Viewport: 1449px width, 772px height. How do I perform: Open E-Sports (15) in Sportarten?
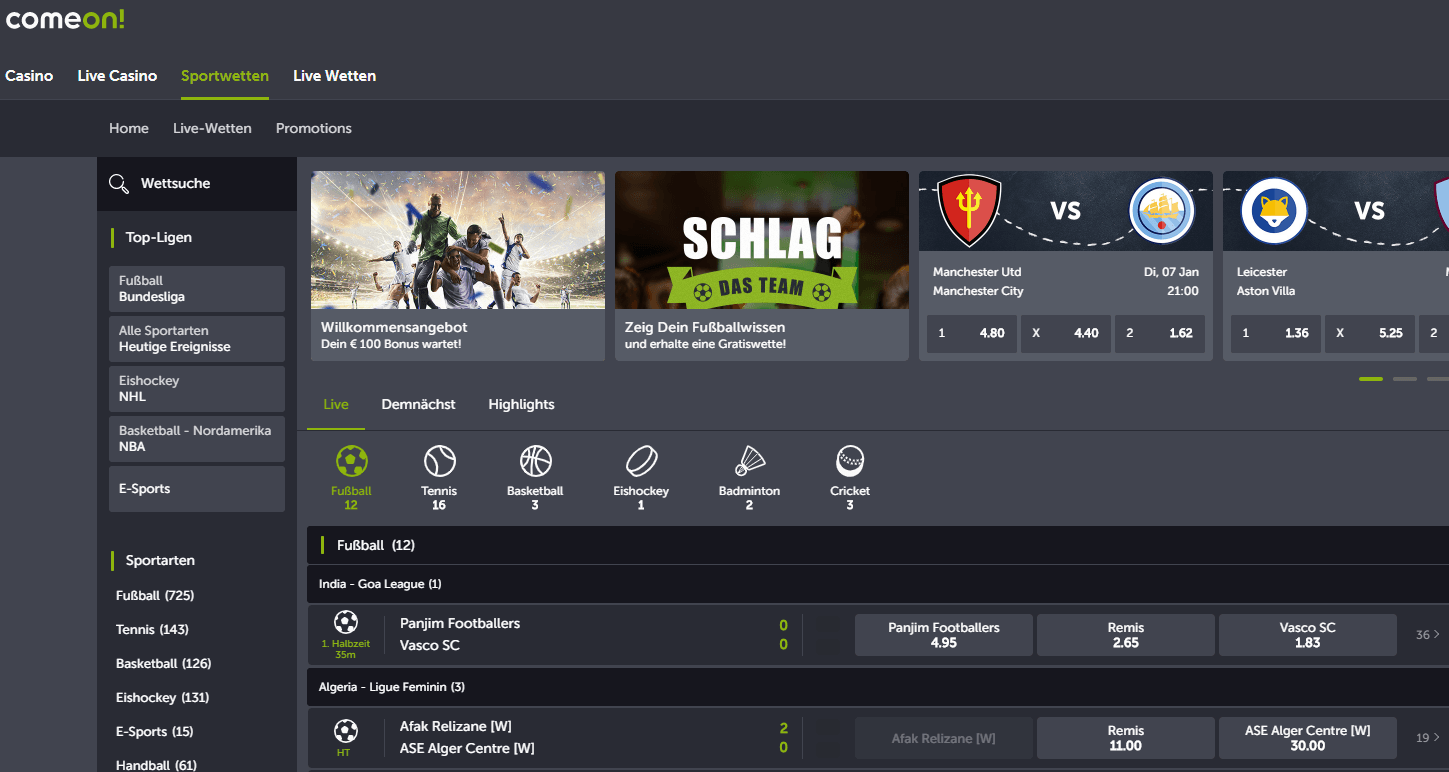coord(155,731)
